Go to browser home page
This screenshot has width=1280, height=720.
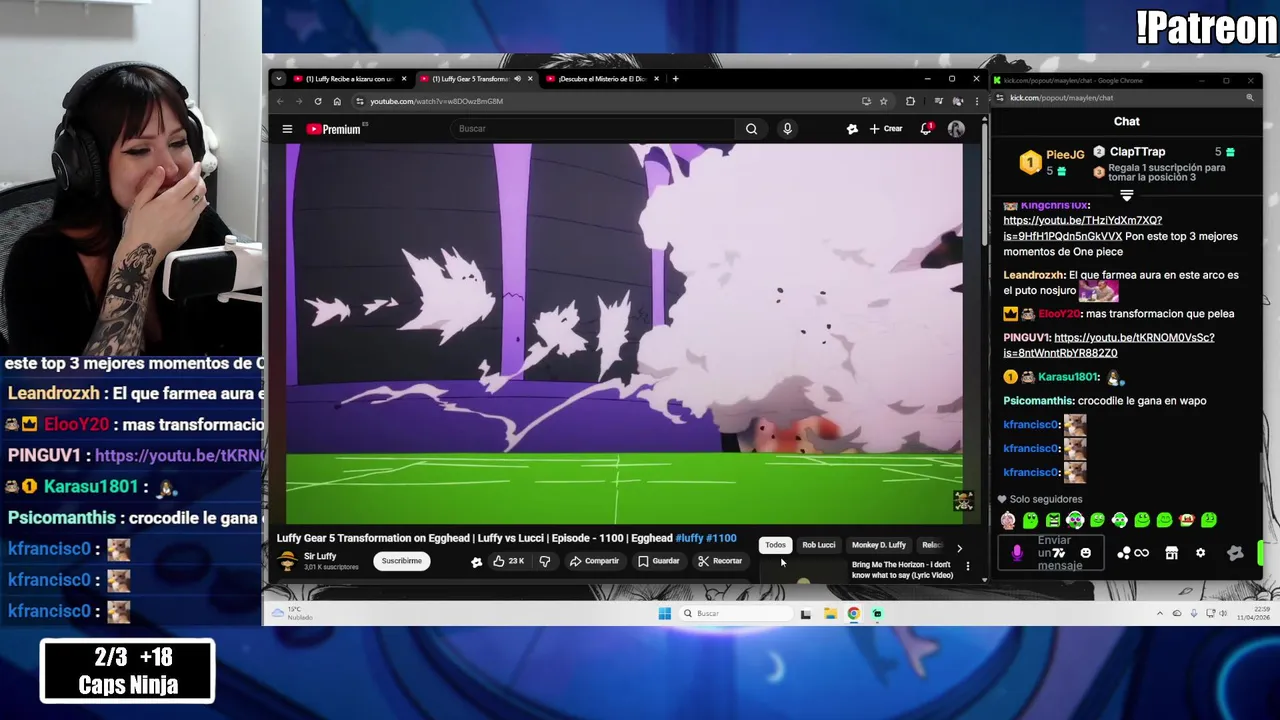[x=337, y=101]
